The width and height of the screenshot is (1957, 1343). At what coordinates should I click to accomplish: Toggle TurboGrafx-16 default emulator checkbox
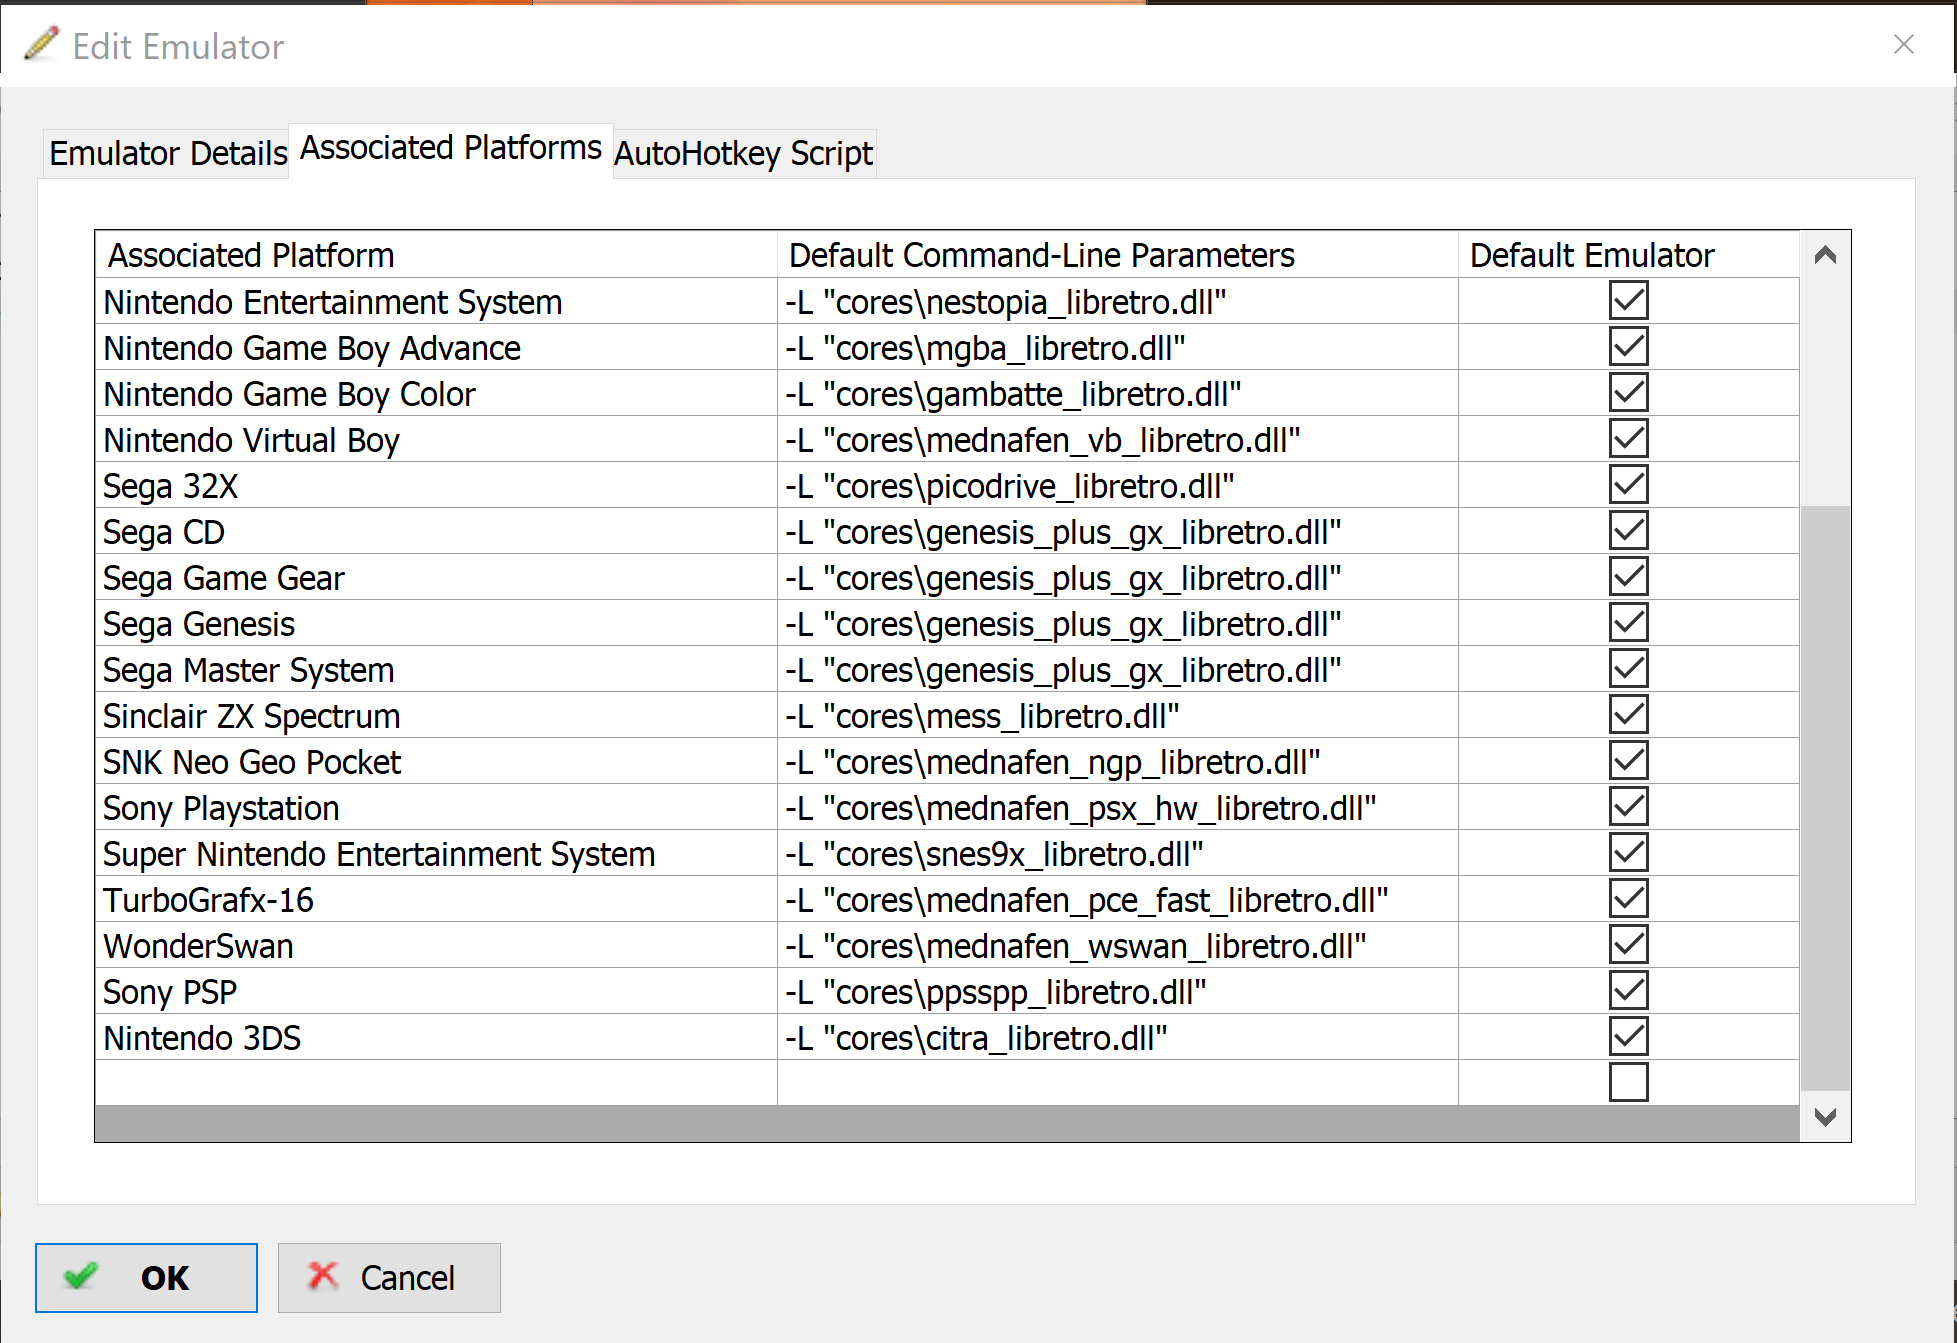(1628, 898)
